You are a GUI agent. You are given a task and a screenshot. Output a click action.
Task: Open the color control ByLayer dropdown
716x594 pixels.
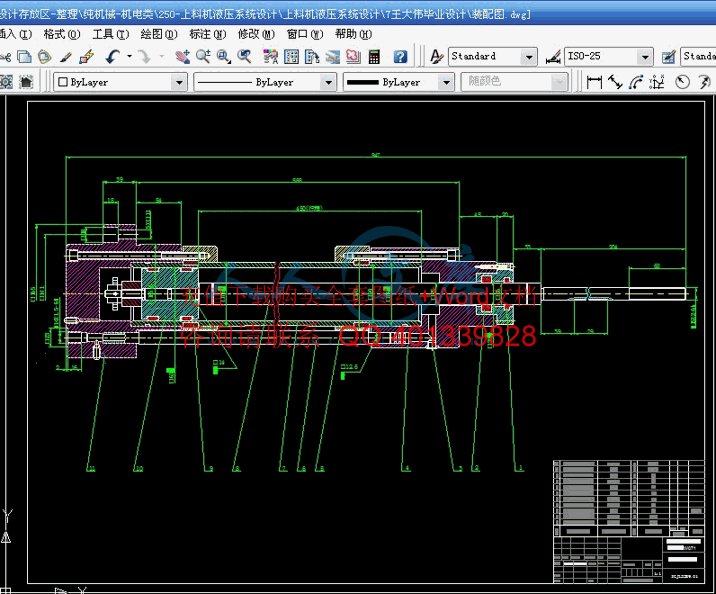click(179, 82)
